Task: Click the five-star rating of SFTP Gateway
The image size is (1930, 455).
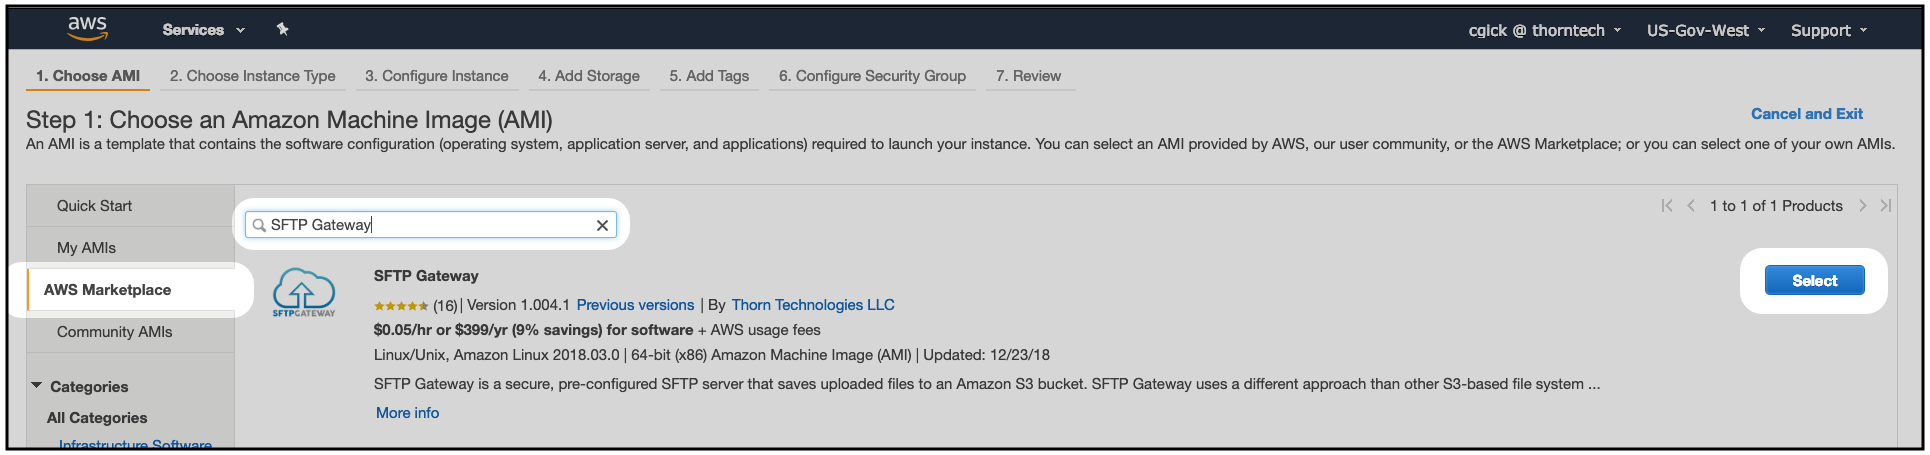Action: click(x=401, y=306)
